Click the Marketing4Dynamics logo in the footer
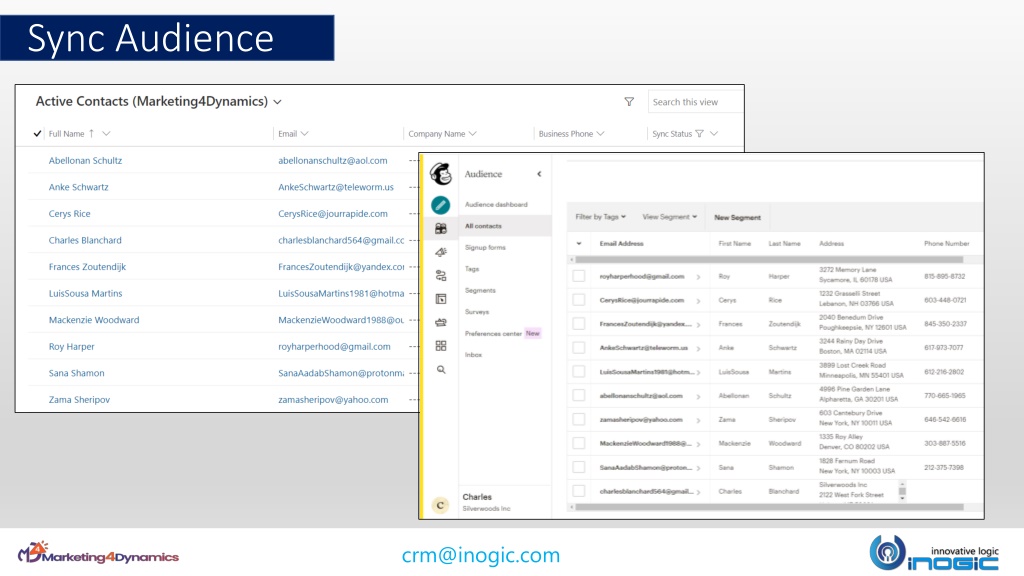 click(x=98, y=553)
